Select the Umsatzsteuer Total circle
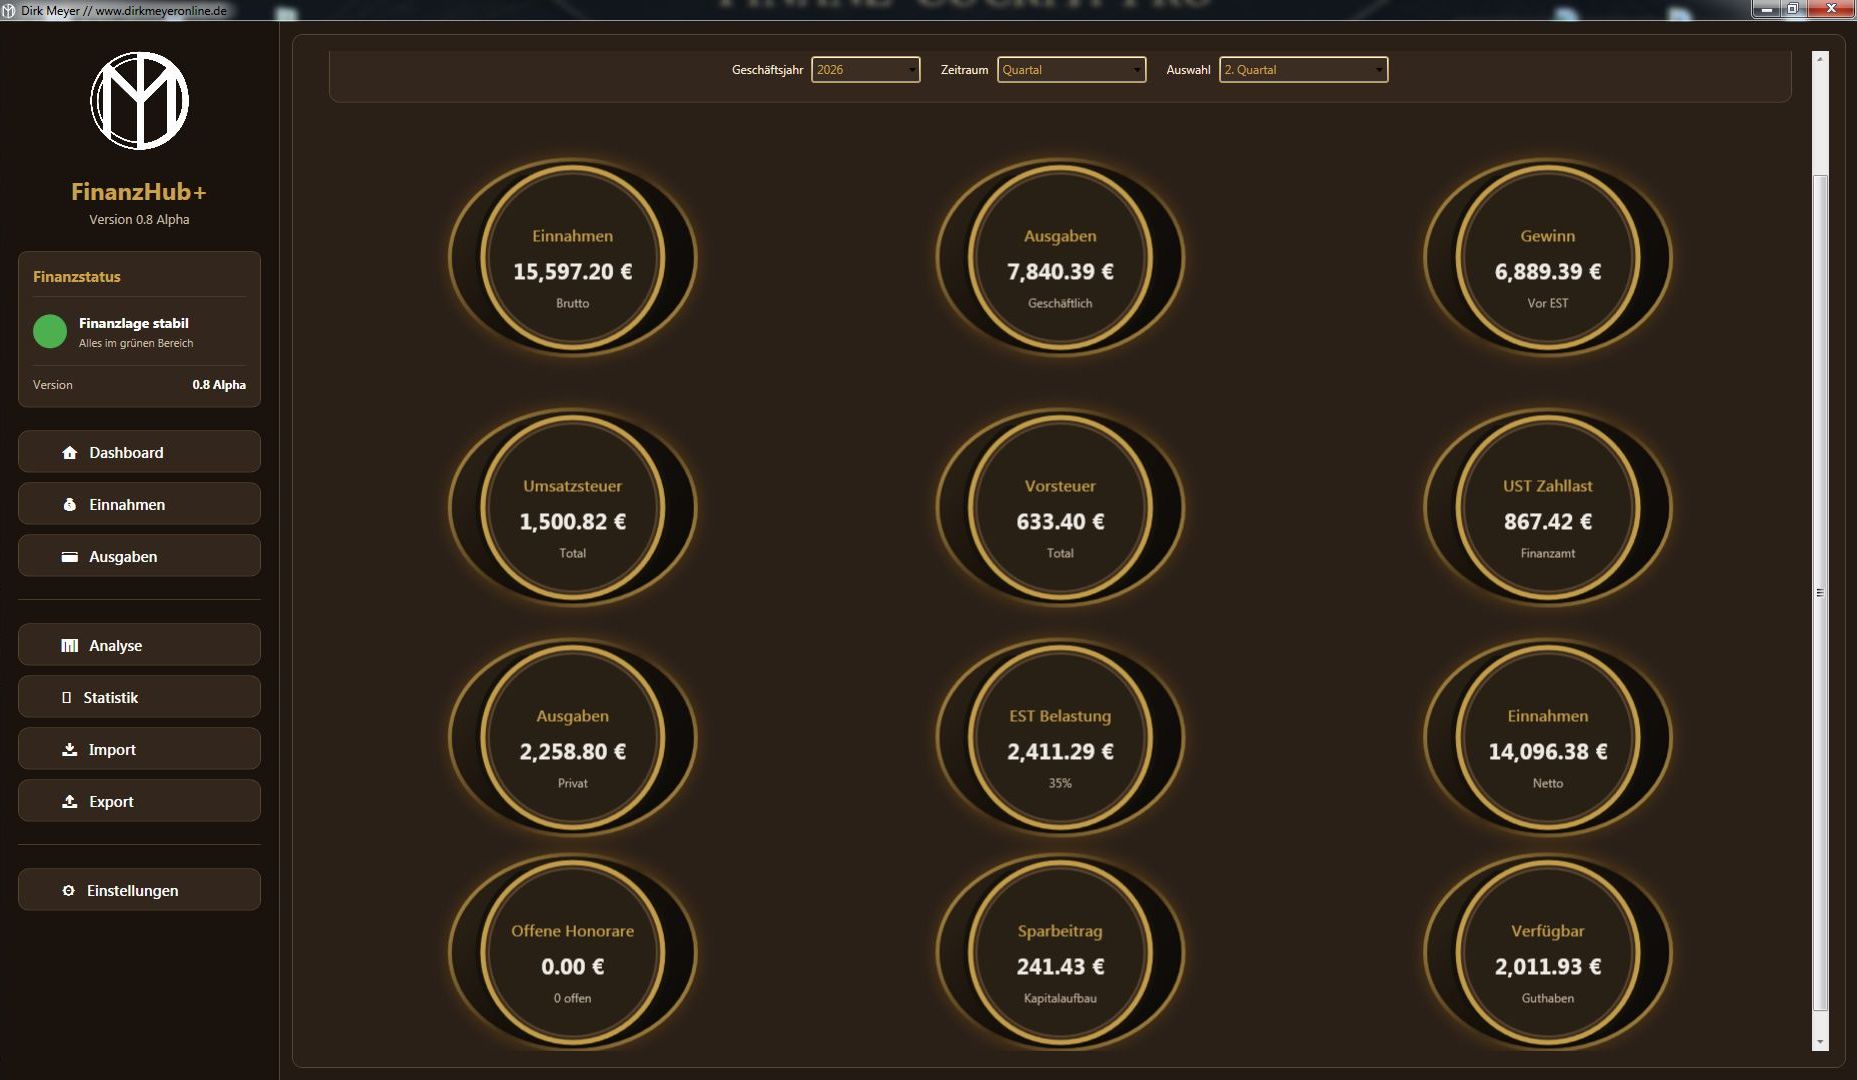Image resolution: width=1857 pixels, height=1080 pixels. pos(573,508)
